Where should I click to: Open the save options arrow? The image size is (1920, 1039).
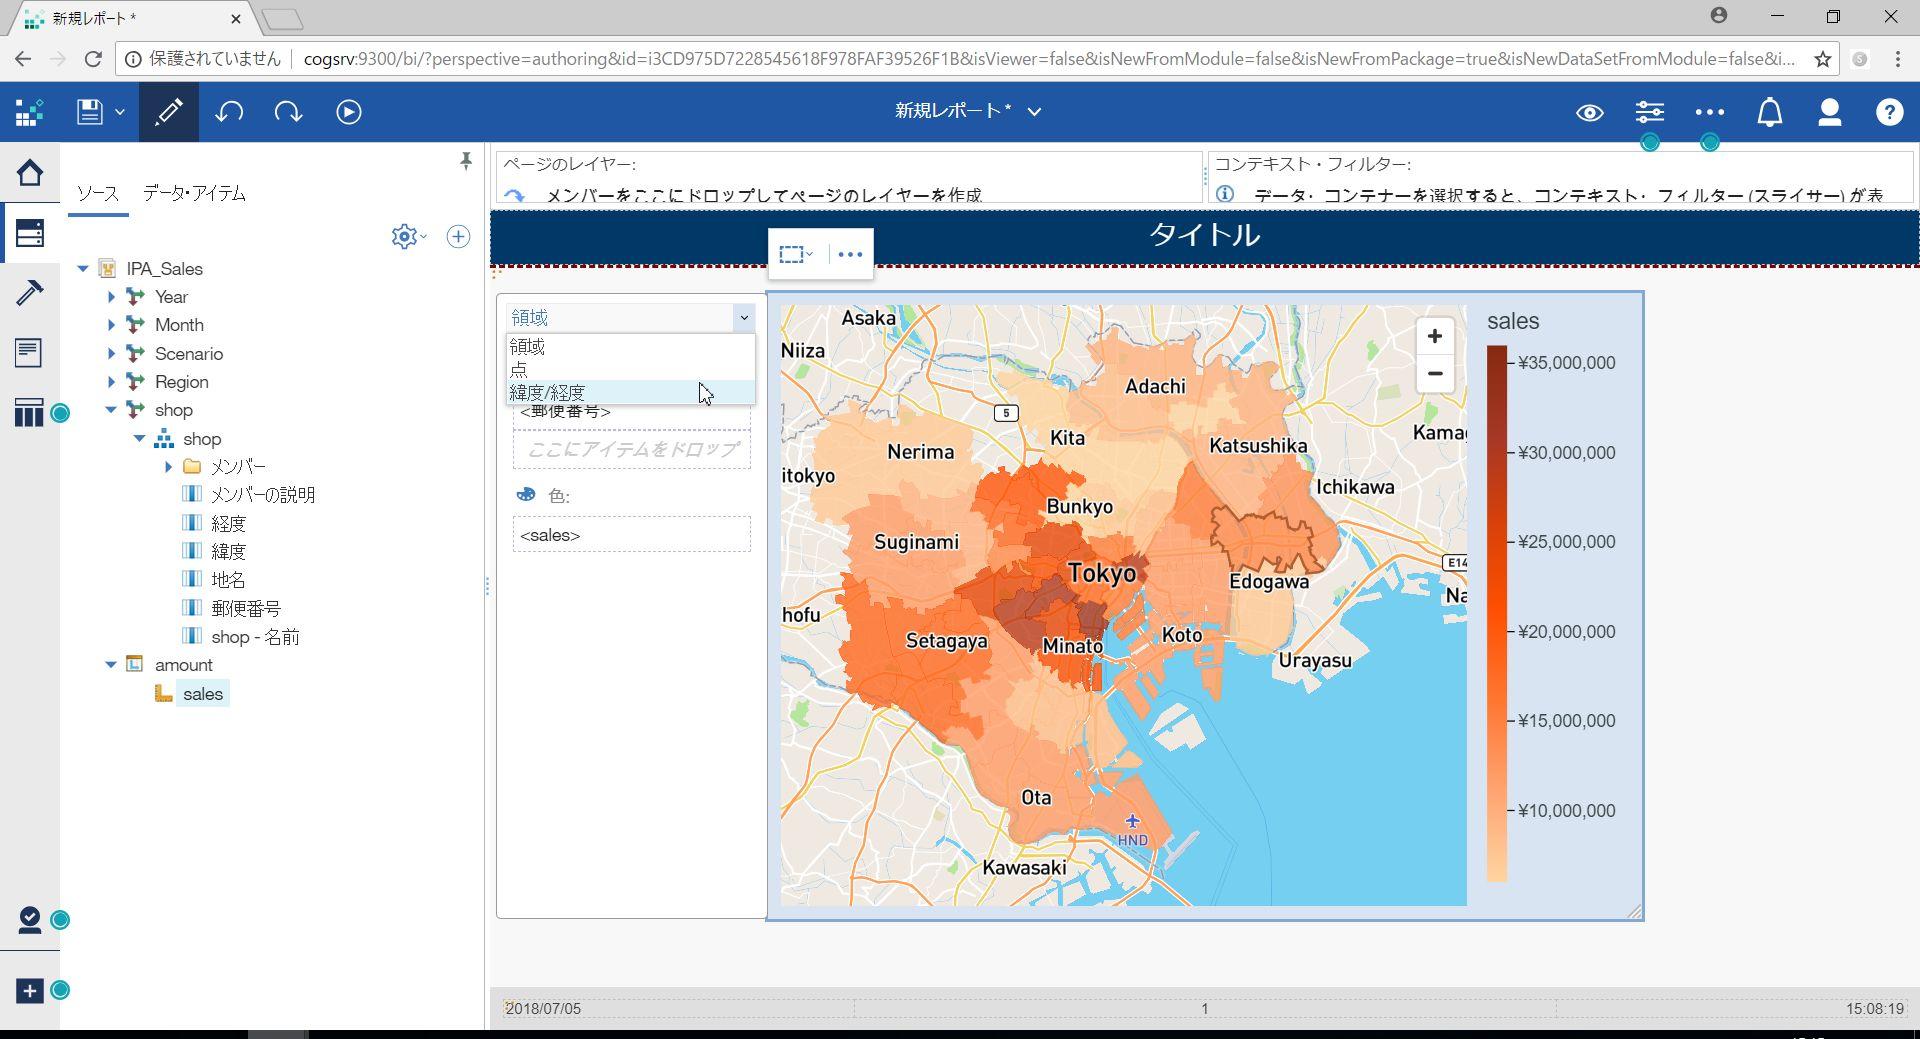[120, 112]
